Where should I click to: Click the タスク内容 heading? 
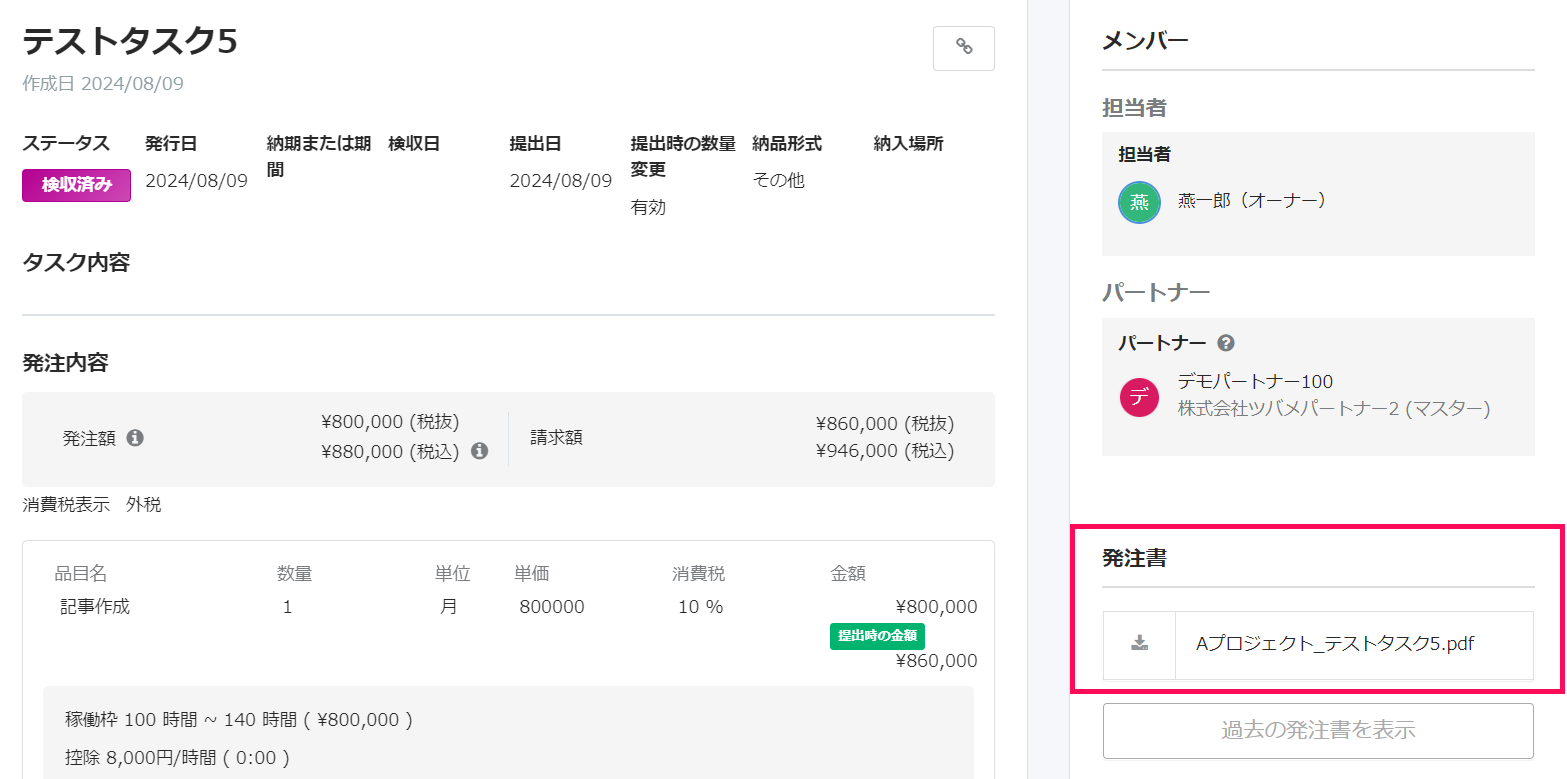pyautogui.click(x=76, y=263)
